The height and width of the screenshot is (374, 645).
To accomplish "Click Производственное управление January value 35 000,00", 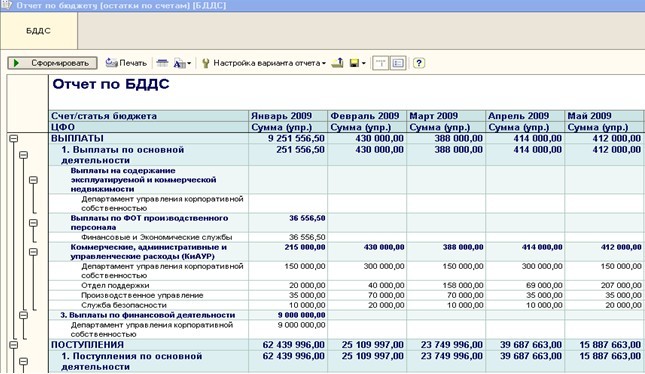I will [x=307, y=295].
